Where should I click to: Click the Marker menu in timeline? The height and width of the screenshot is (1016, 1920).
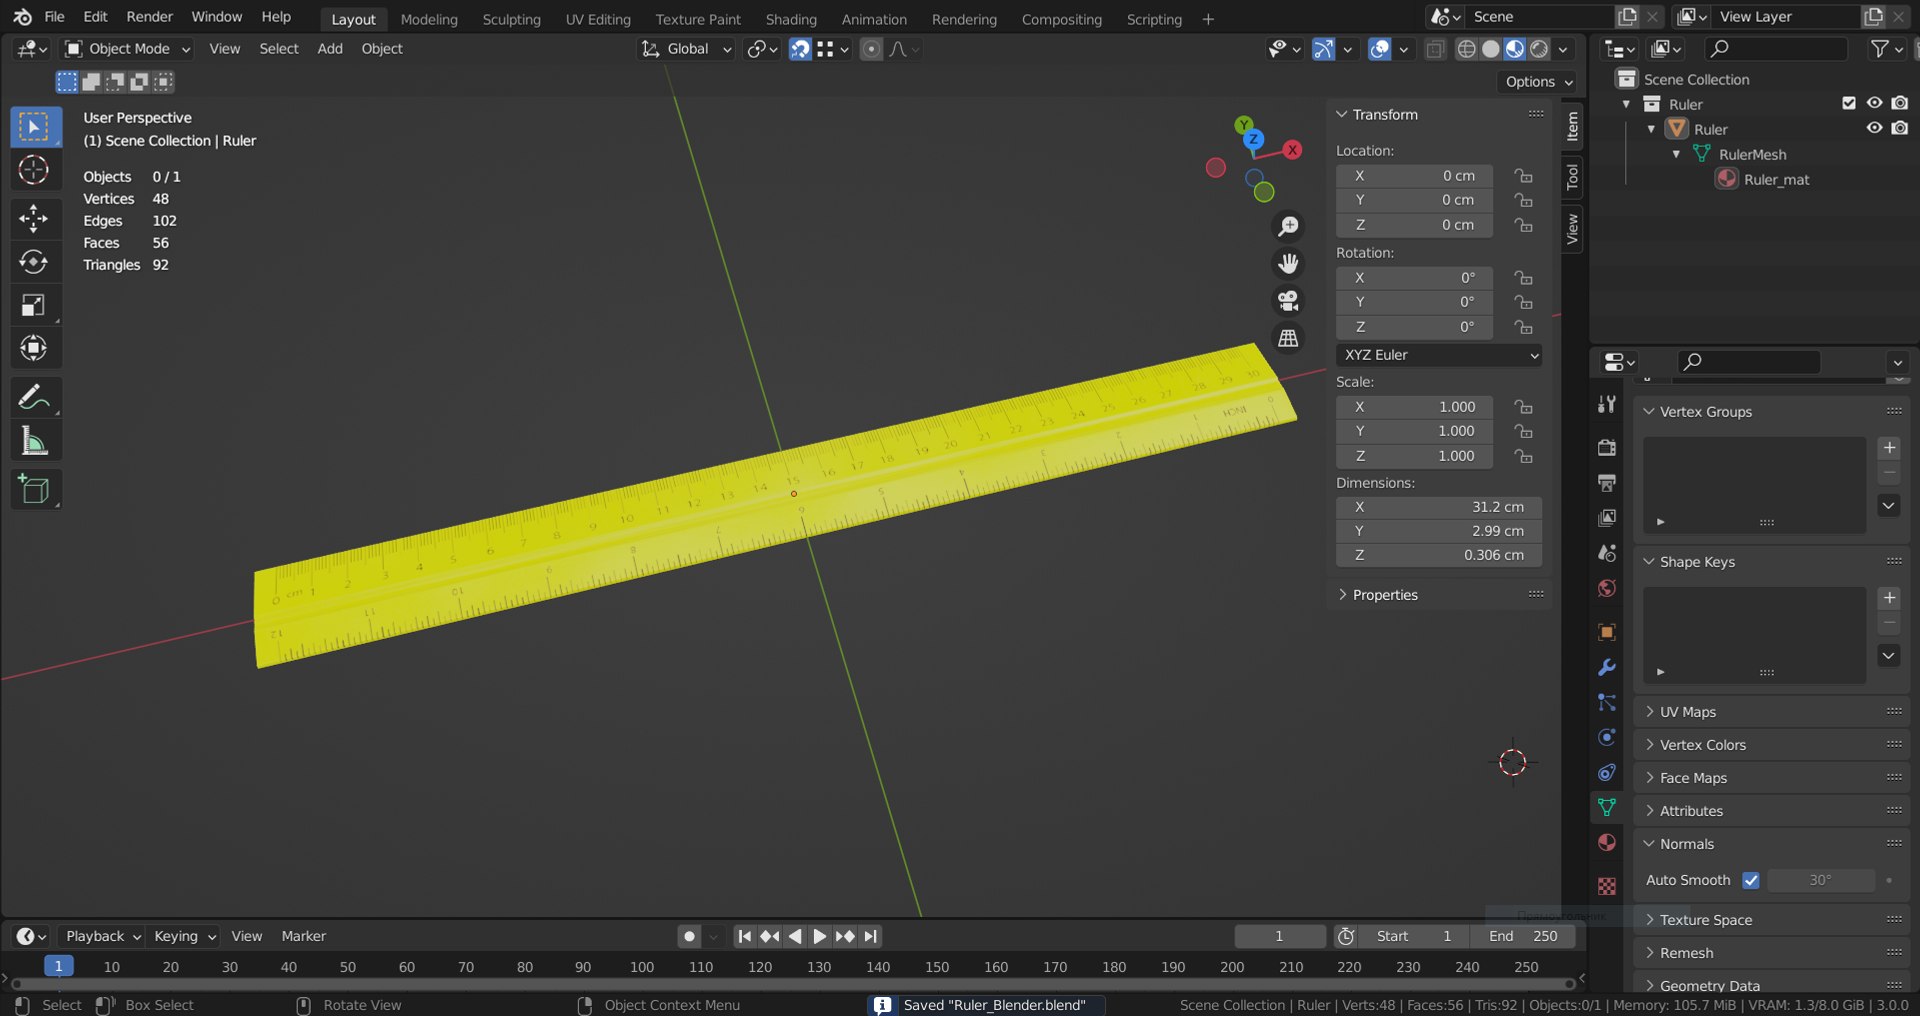click(304, 936)
